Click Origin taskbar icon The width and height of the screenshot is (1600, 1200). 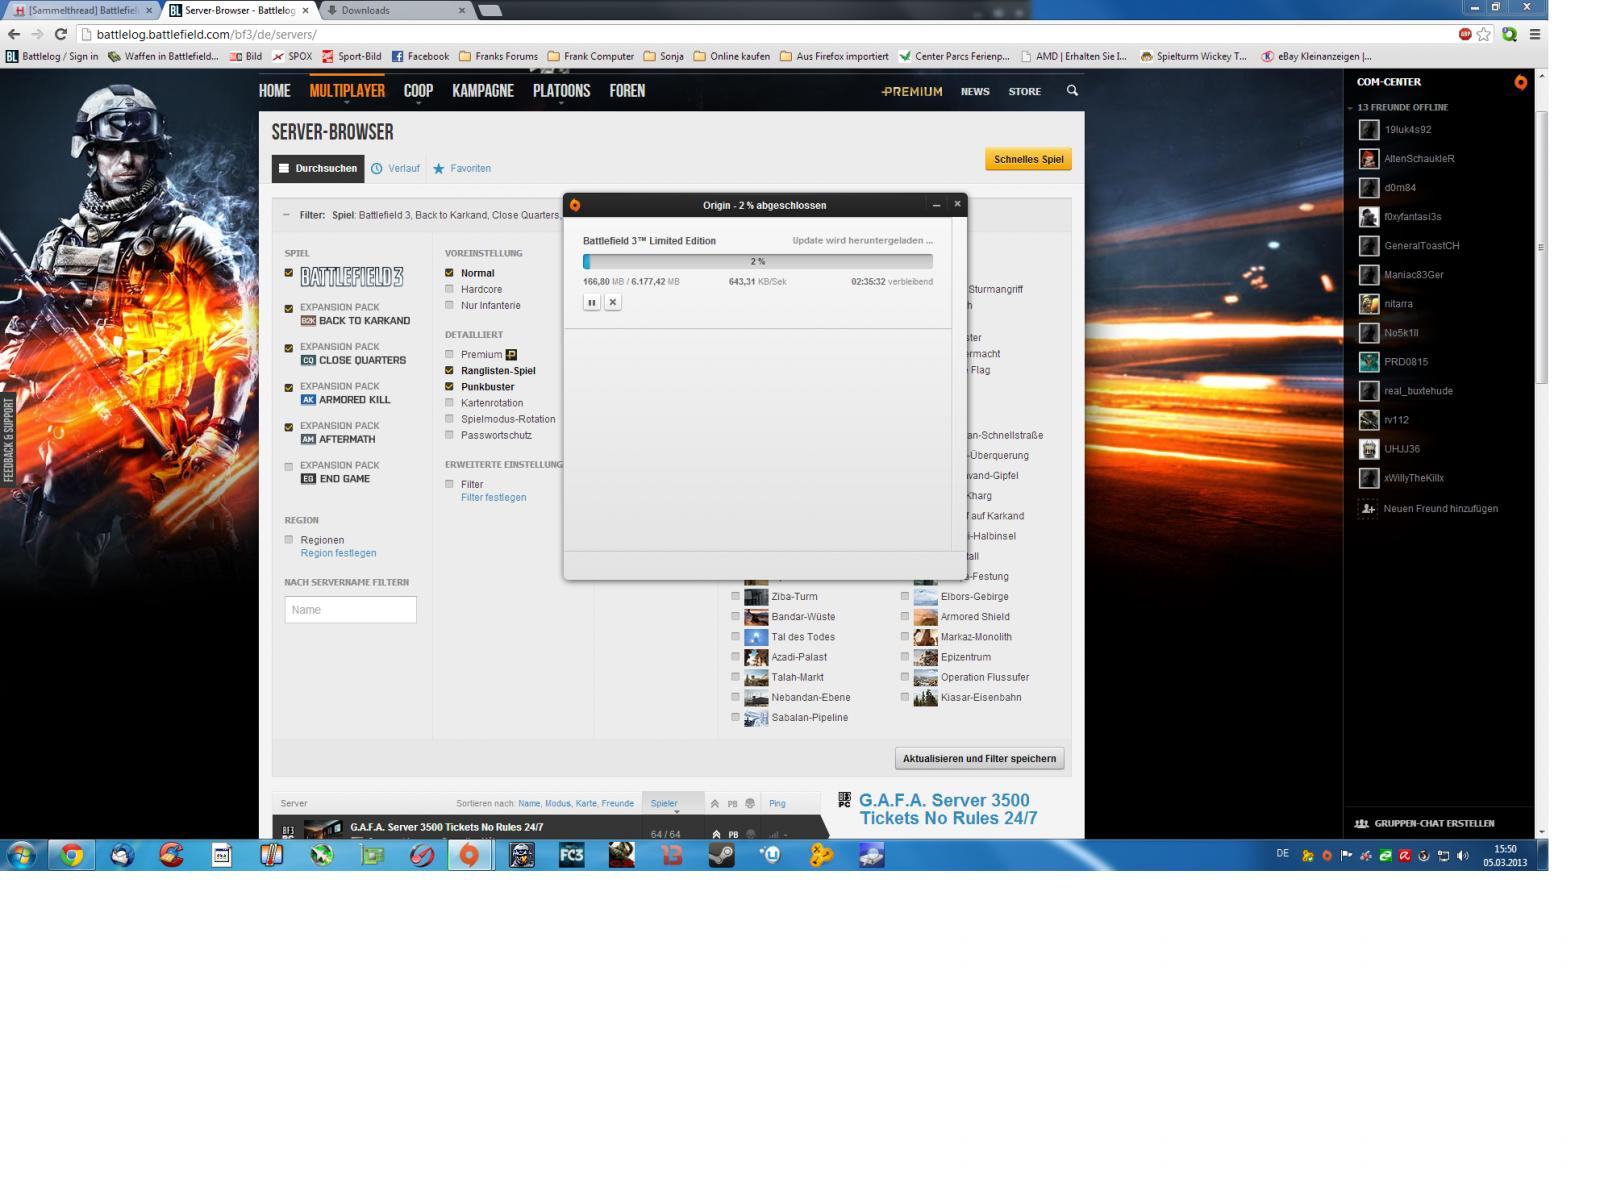pyautogui.click(x=469, y=855)
